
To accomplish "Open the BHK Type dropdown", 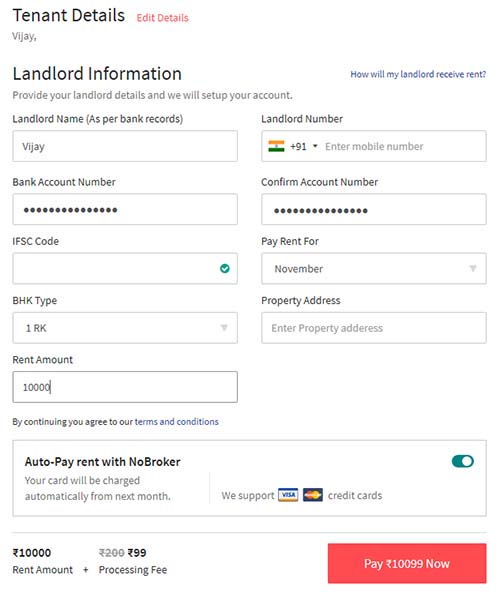I will pyautogui.click(x=125, y=328).
